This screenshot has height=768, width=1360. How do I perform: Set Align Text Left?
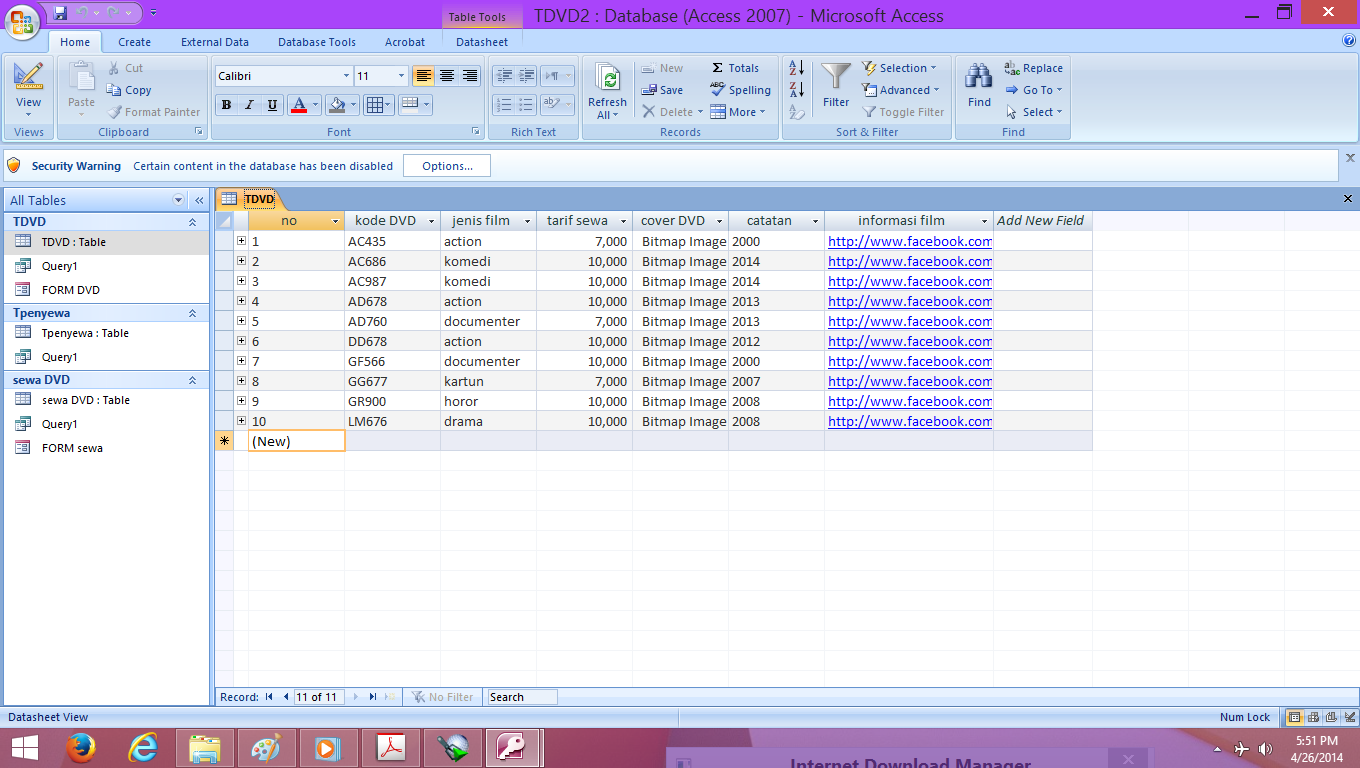pyautogui.click(x=424, y=76)
